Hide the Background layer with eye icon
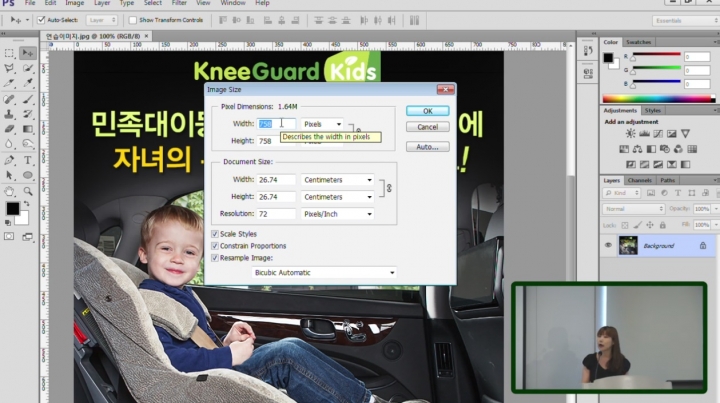The image size is (720, 403). 608,245
